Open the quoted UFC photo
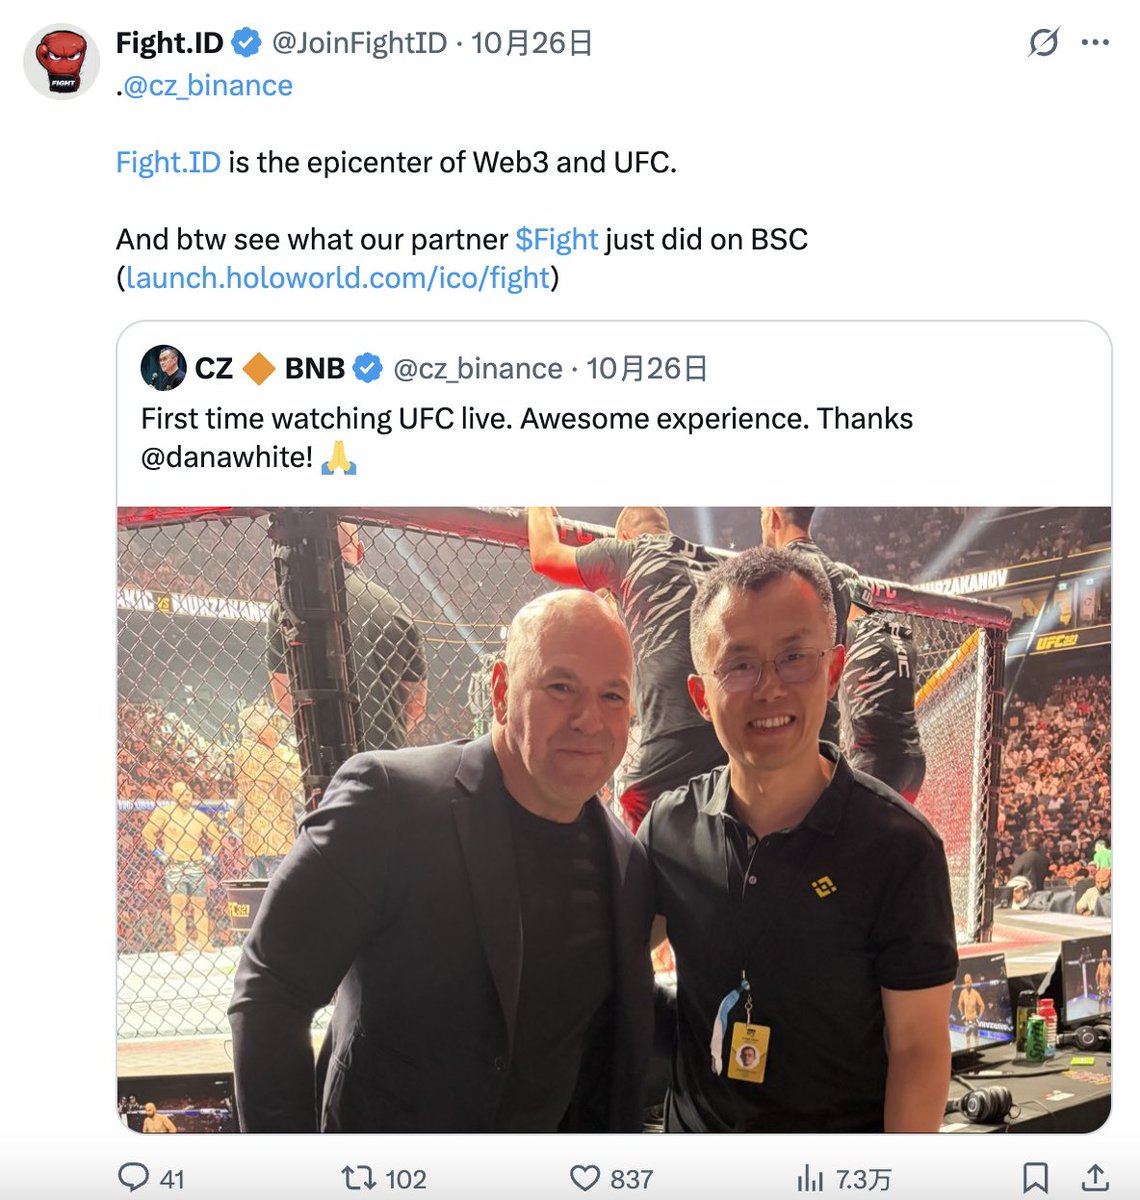The image size is (1140, 1200). [614, 819]
